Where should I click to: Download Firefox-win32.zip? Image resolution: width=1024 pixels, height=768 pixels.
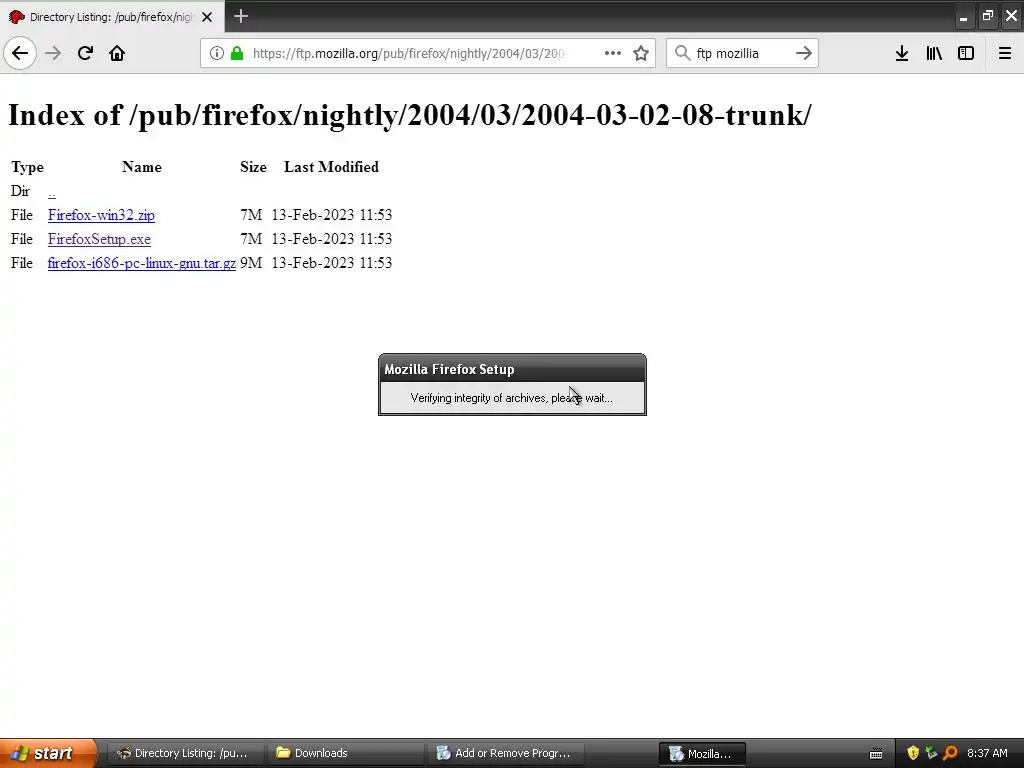(x=101, y=215)
